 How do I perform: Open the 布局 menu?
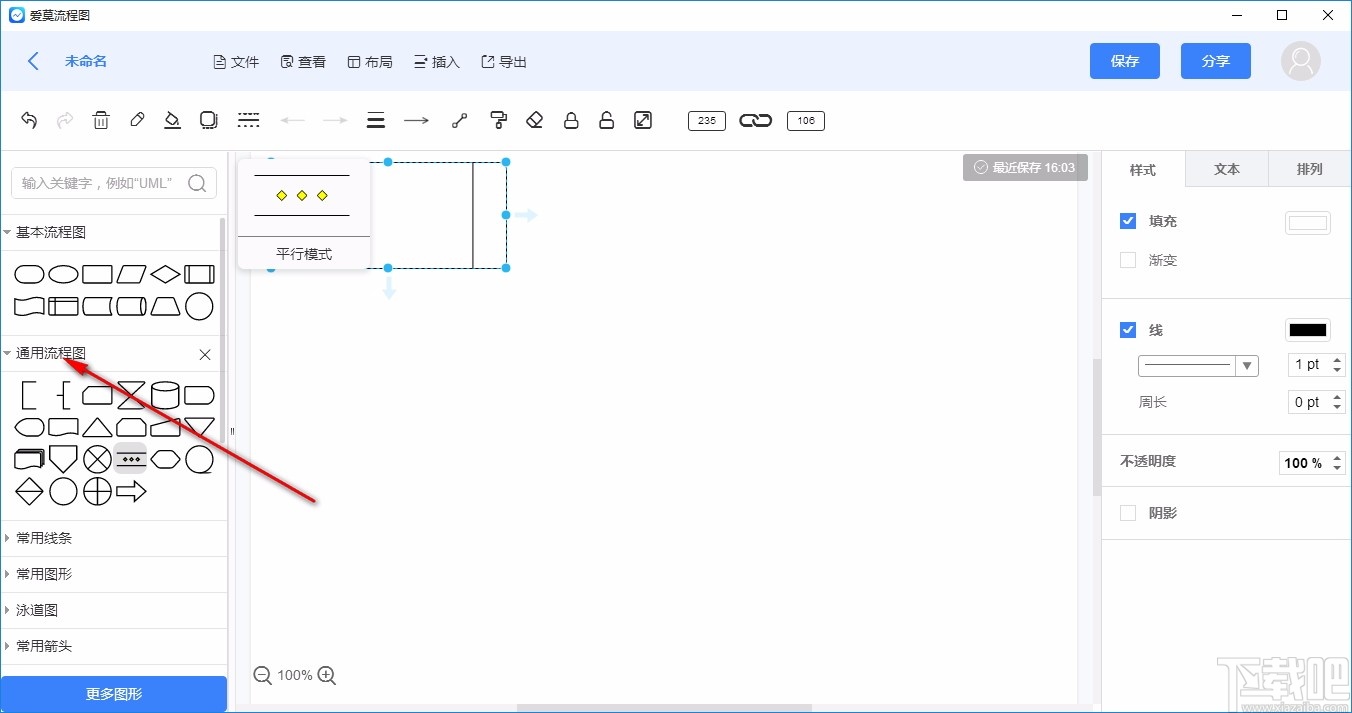tap(370, 62)
